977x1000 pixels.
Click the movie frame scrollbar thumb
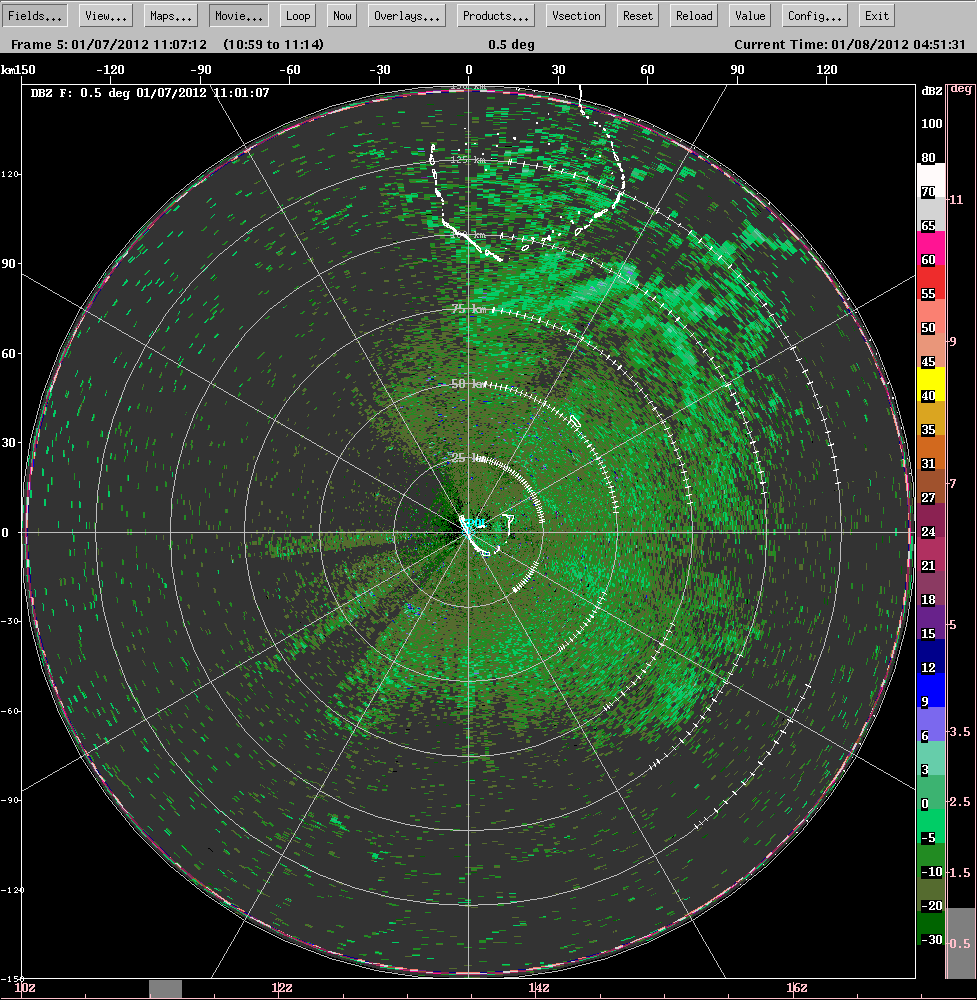pyautogui.click(x=165, y=990)
